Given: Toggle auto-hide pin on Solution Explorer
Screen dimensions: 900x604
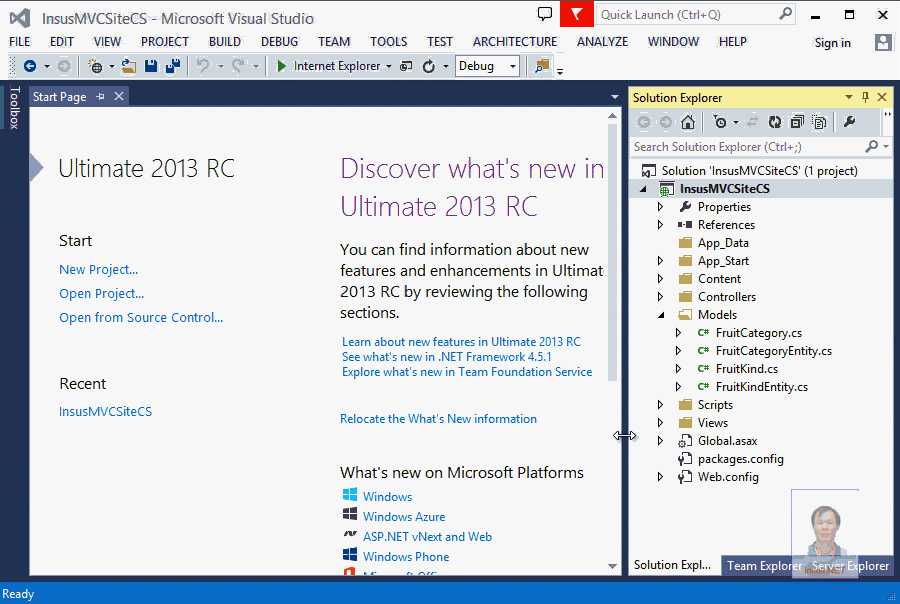Looking at the screenshot, I should [866, 97].
